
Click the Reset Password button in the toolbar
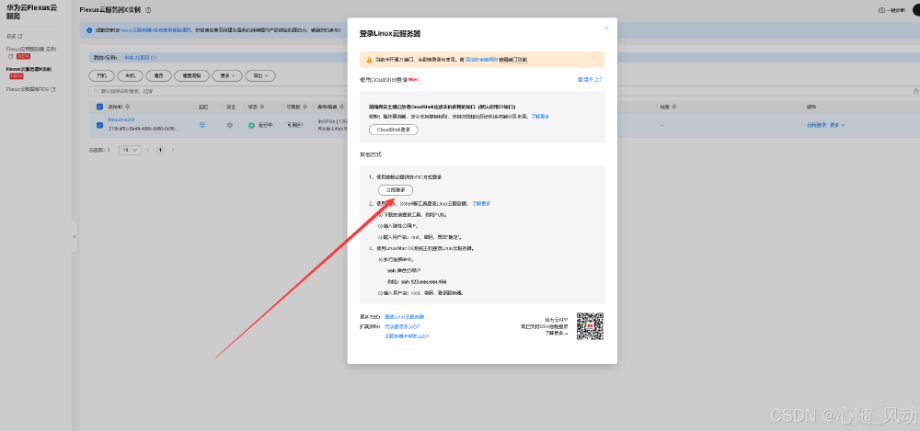(x=191, y=76)
